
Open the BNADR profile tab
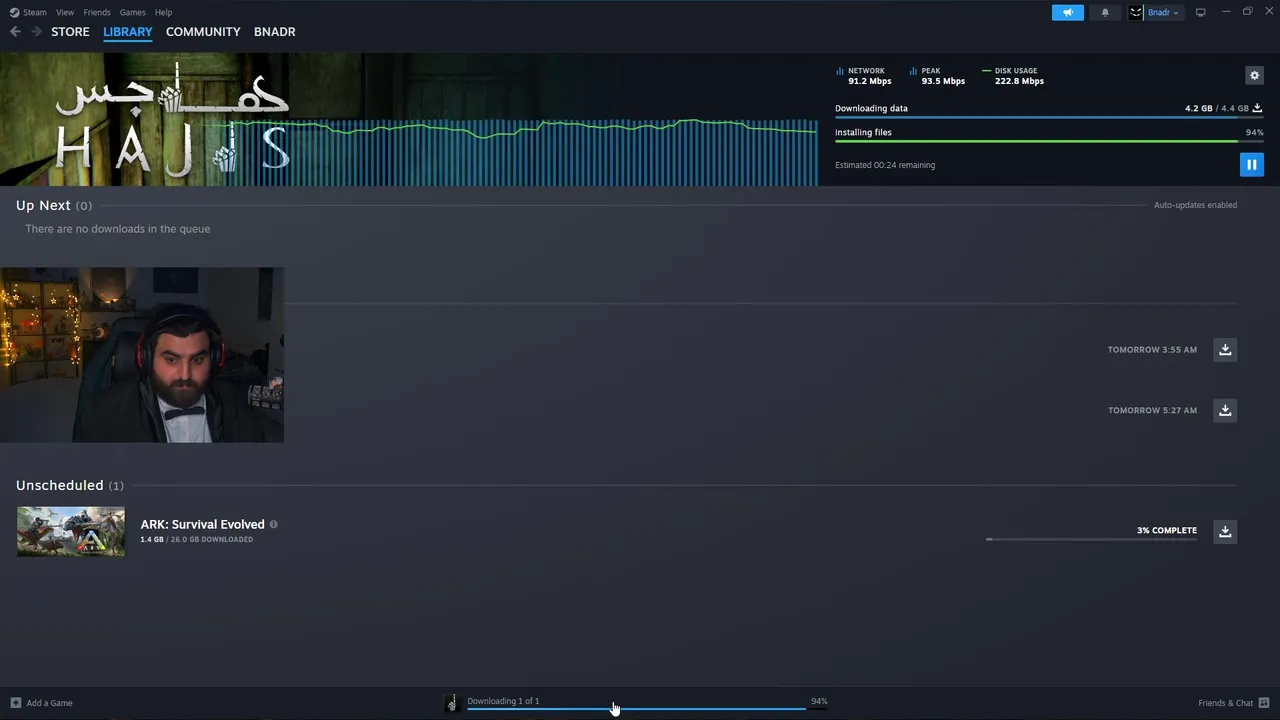coord(274,32)
